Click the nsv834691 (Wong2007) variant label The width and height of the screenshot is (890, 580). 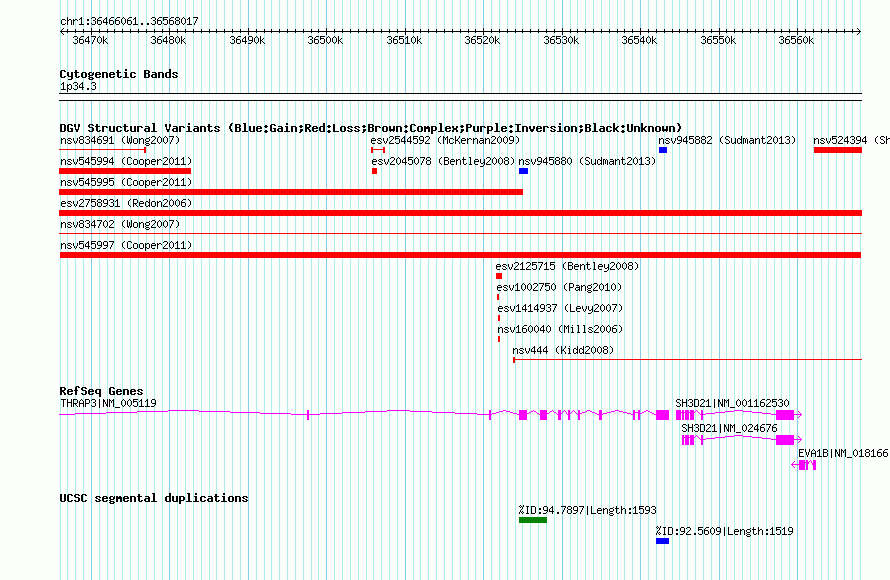120,140
